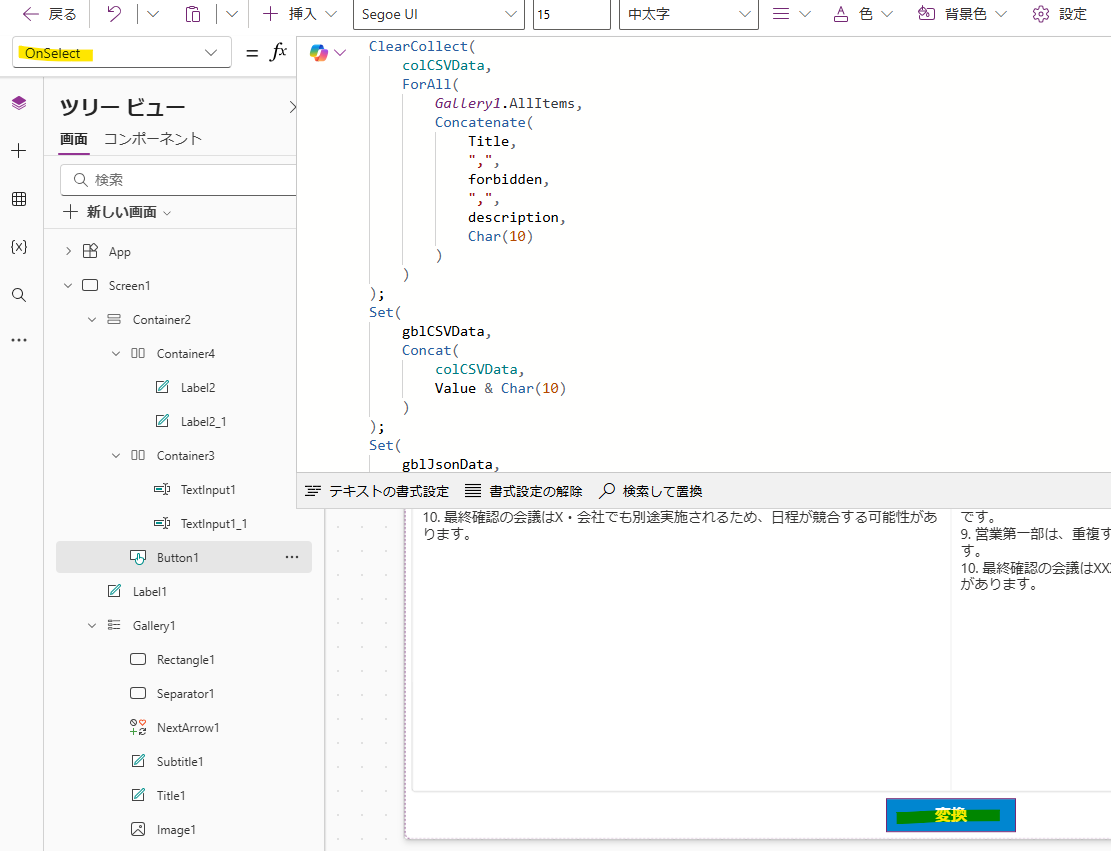Click the Back arrow (戻る) button
Image resolution: width=1111 pixels, height=851 pixels.
coord(49,14)
